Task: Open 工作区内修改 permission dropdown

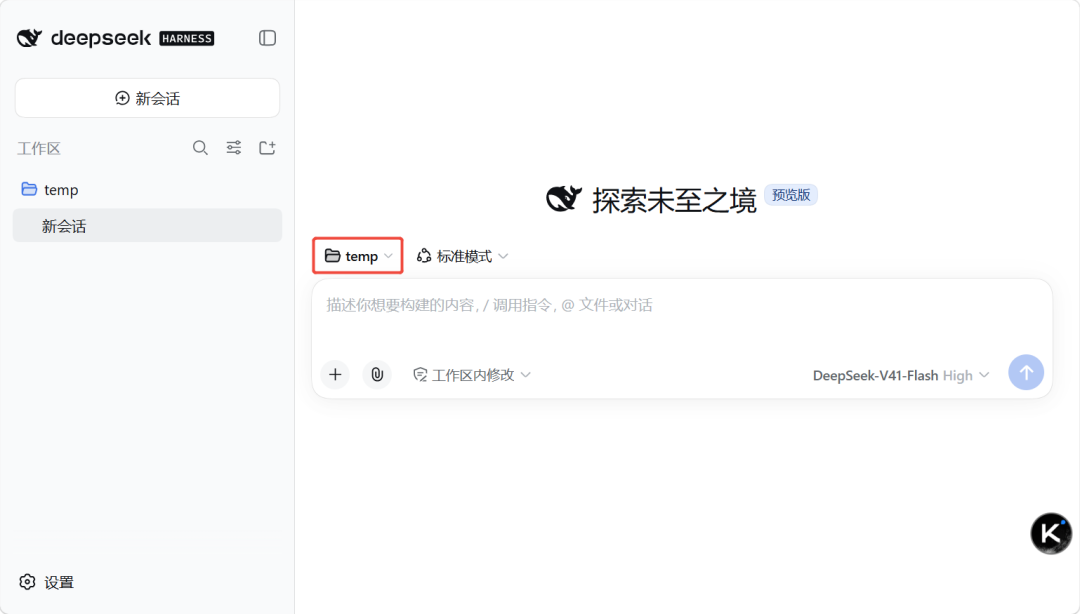Action: coord(472,375)
